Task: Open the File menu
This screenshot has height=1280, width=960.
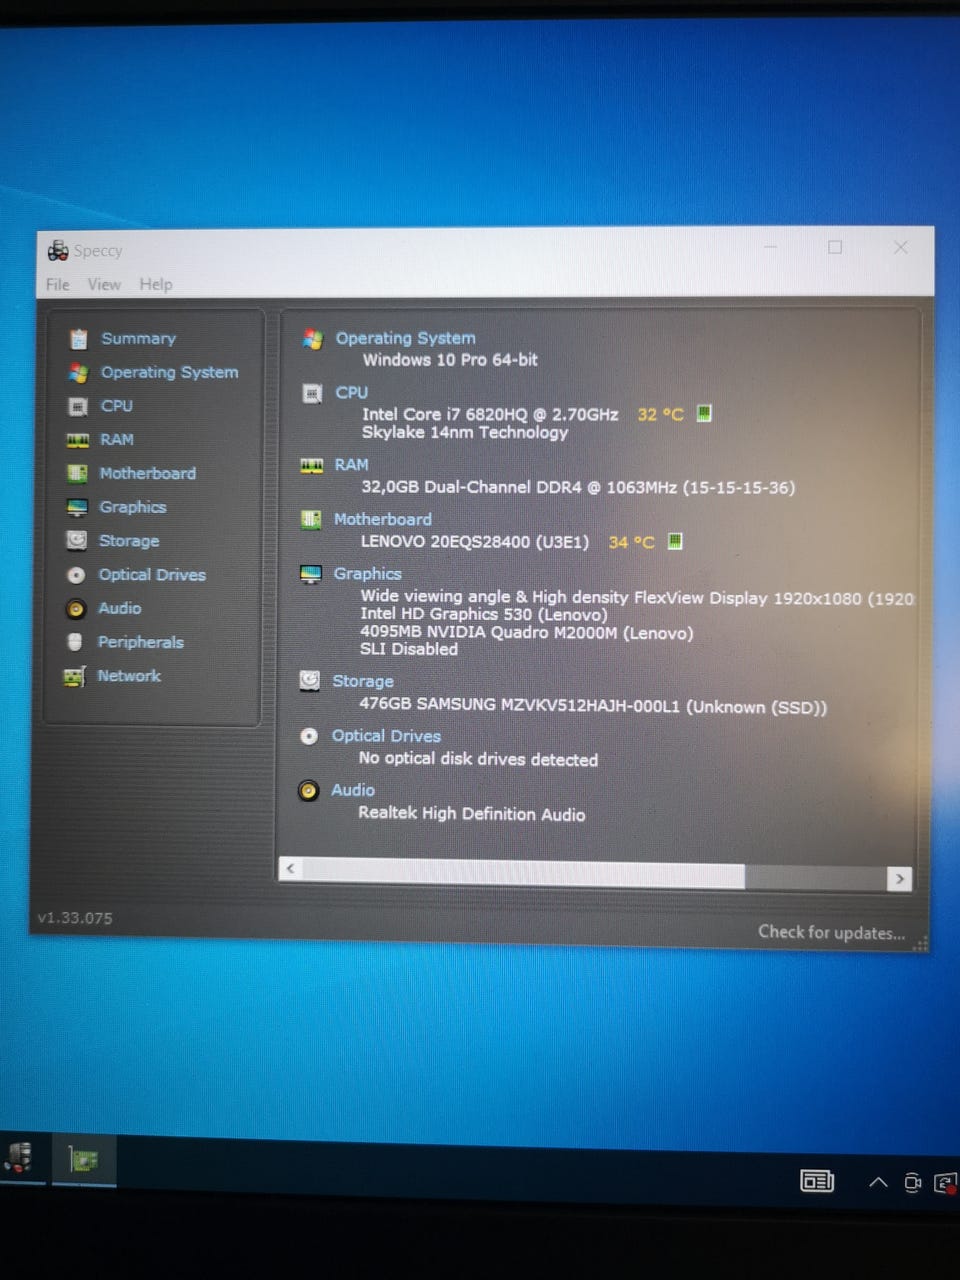Action: point(58,284)
